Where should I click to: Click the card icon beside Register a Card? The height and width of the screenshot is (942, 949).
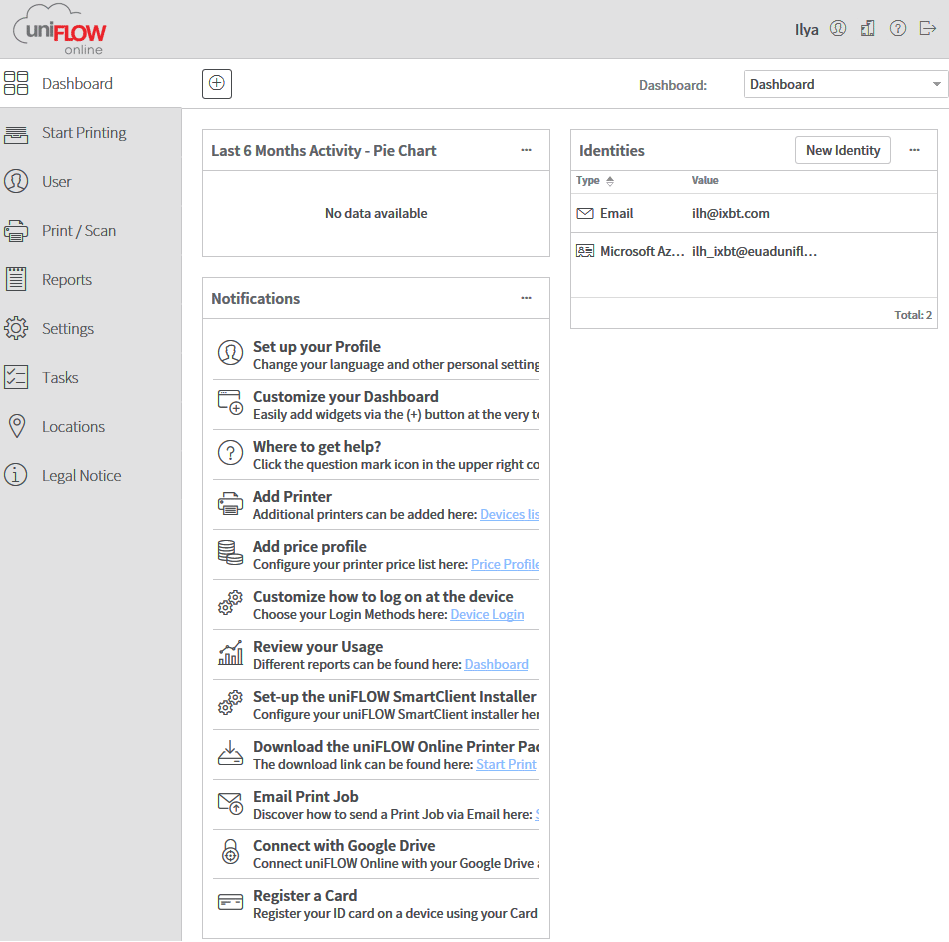[231, 902]
